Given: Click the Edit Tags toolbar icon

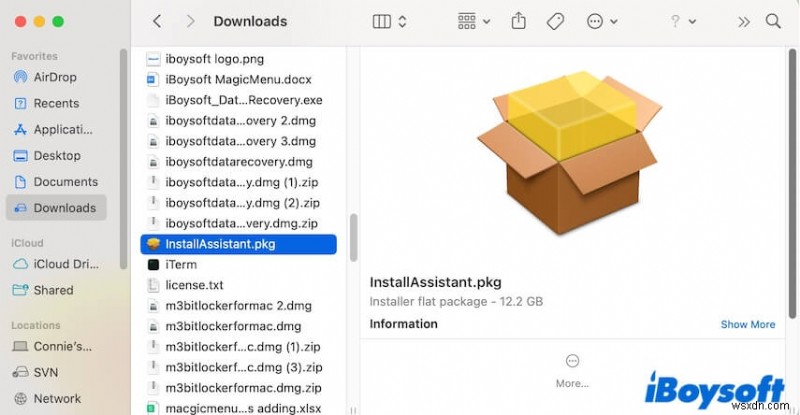Looking at the screenshot, I should tap(555, 21).
